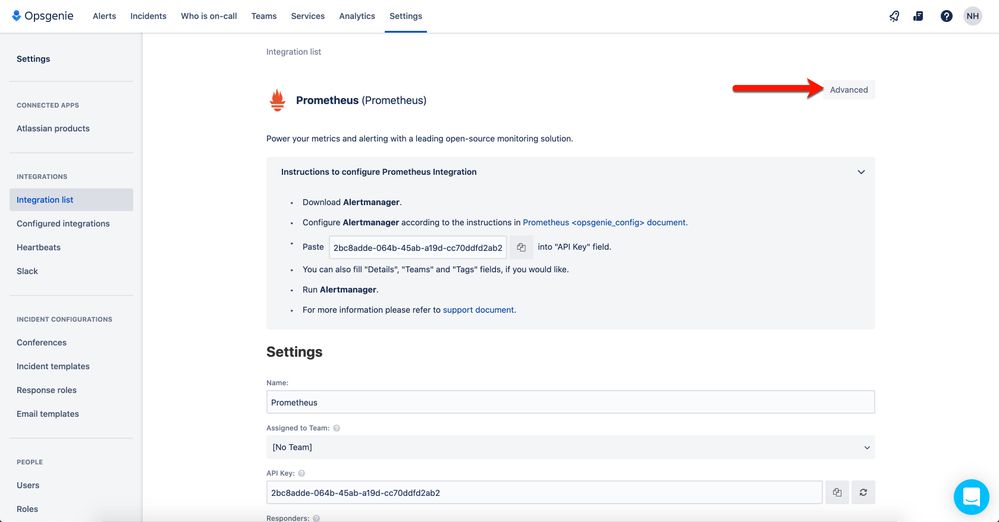Open Slack in sidebar

coord(27,271)
